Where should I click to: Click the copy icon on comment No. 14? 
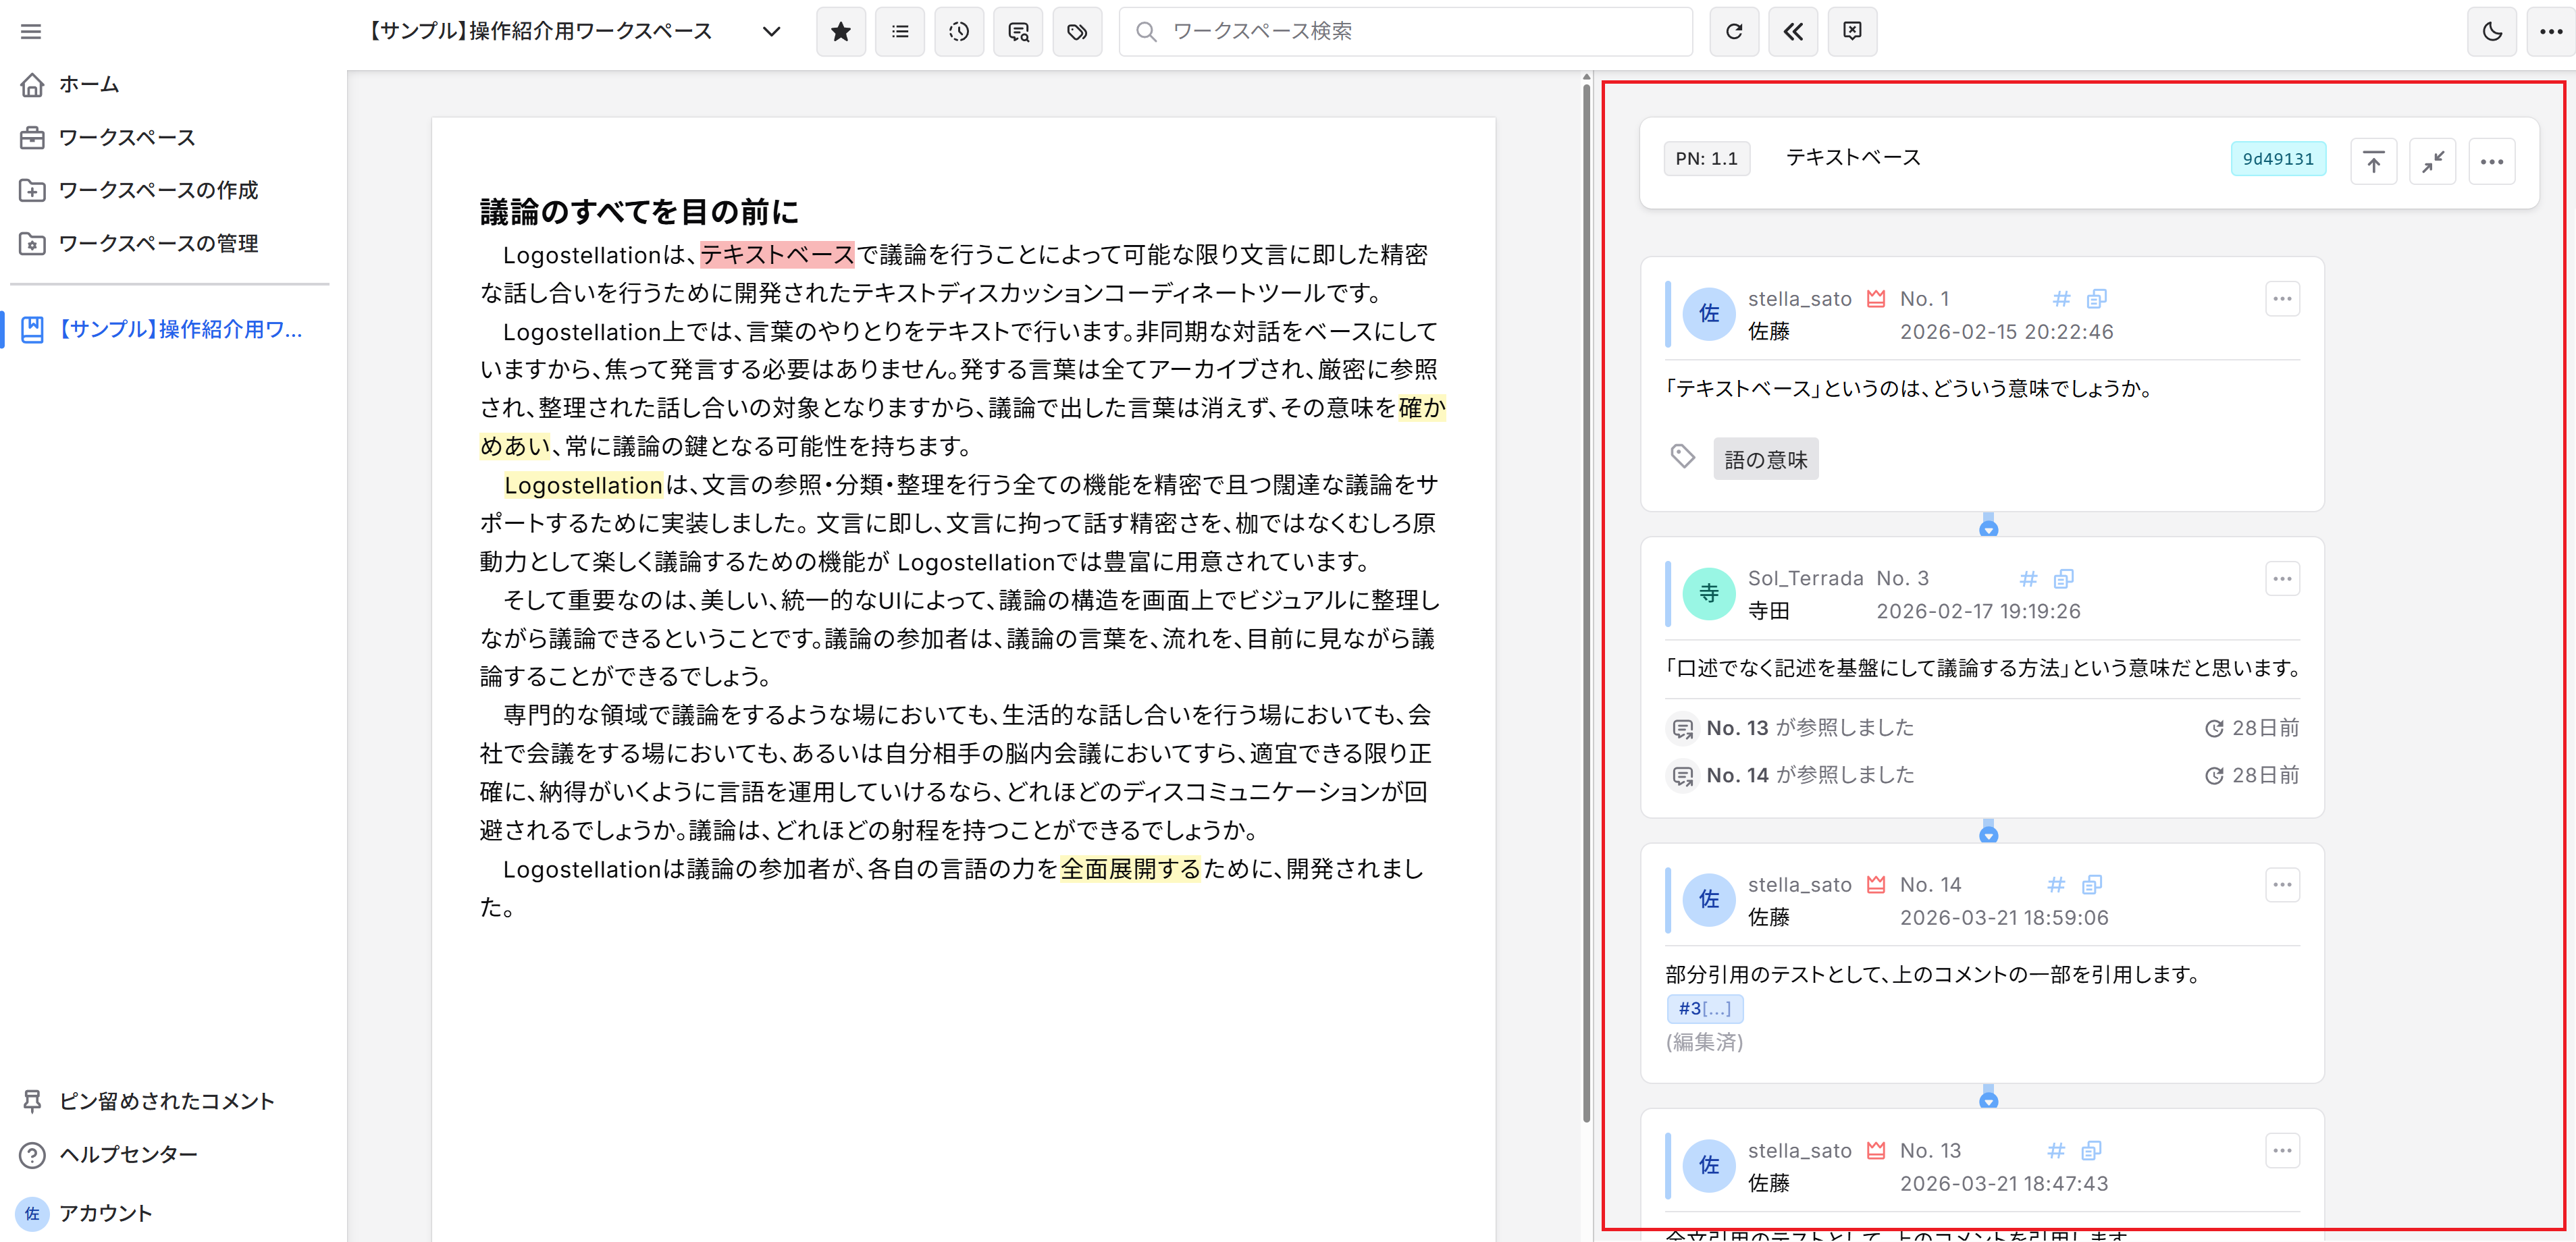click(2091, 885)
